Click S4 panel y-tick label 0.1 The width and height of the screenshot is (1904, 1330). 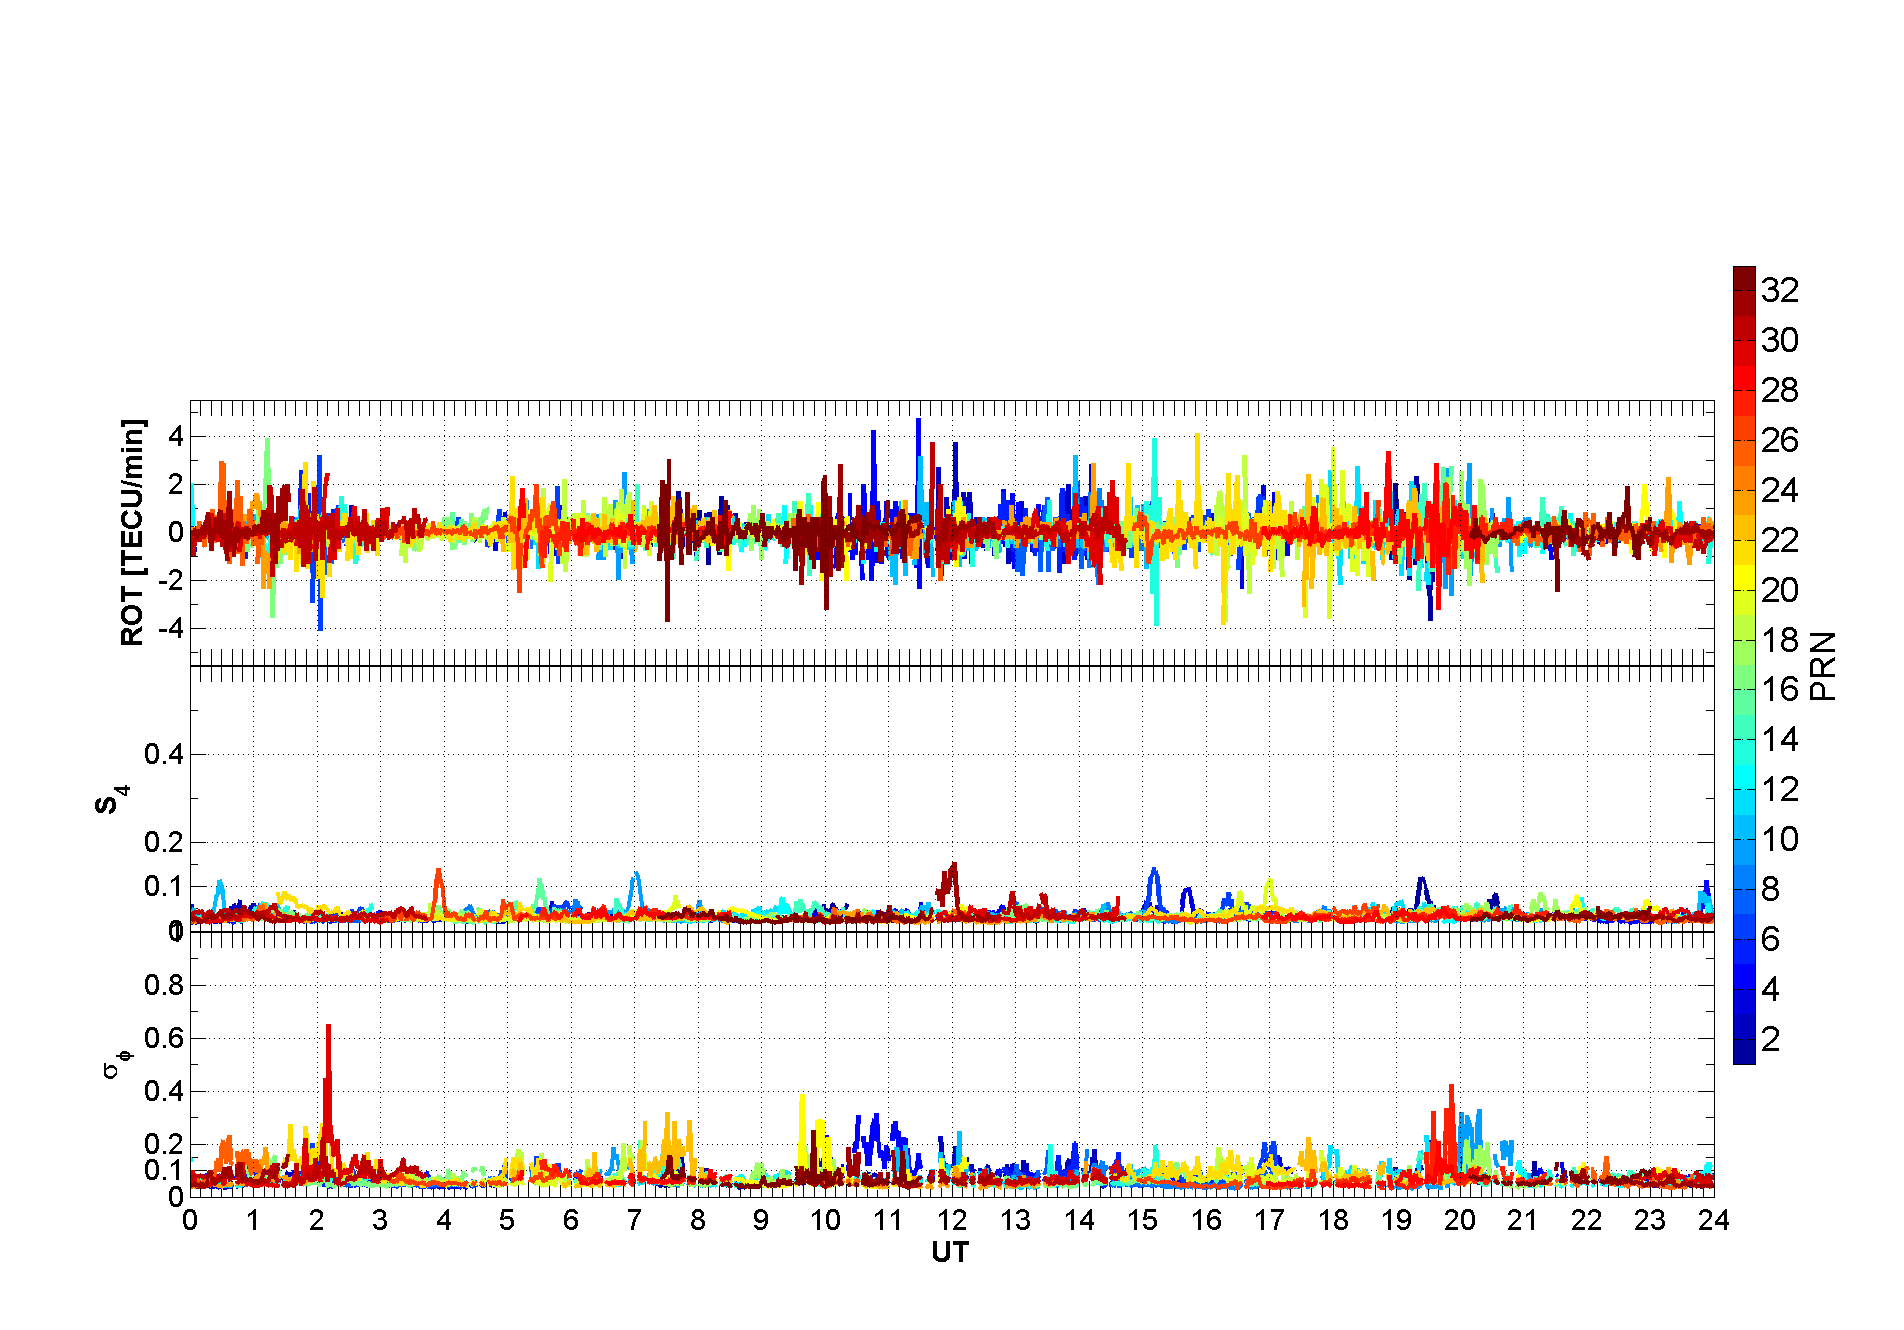164,886
